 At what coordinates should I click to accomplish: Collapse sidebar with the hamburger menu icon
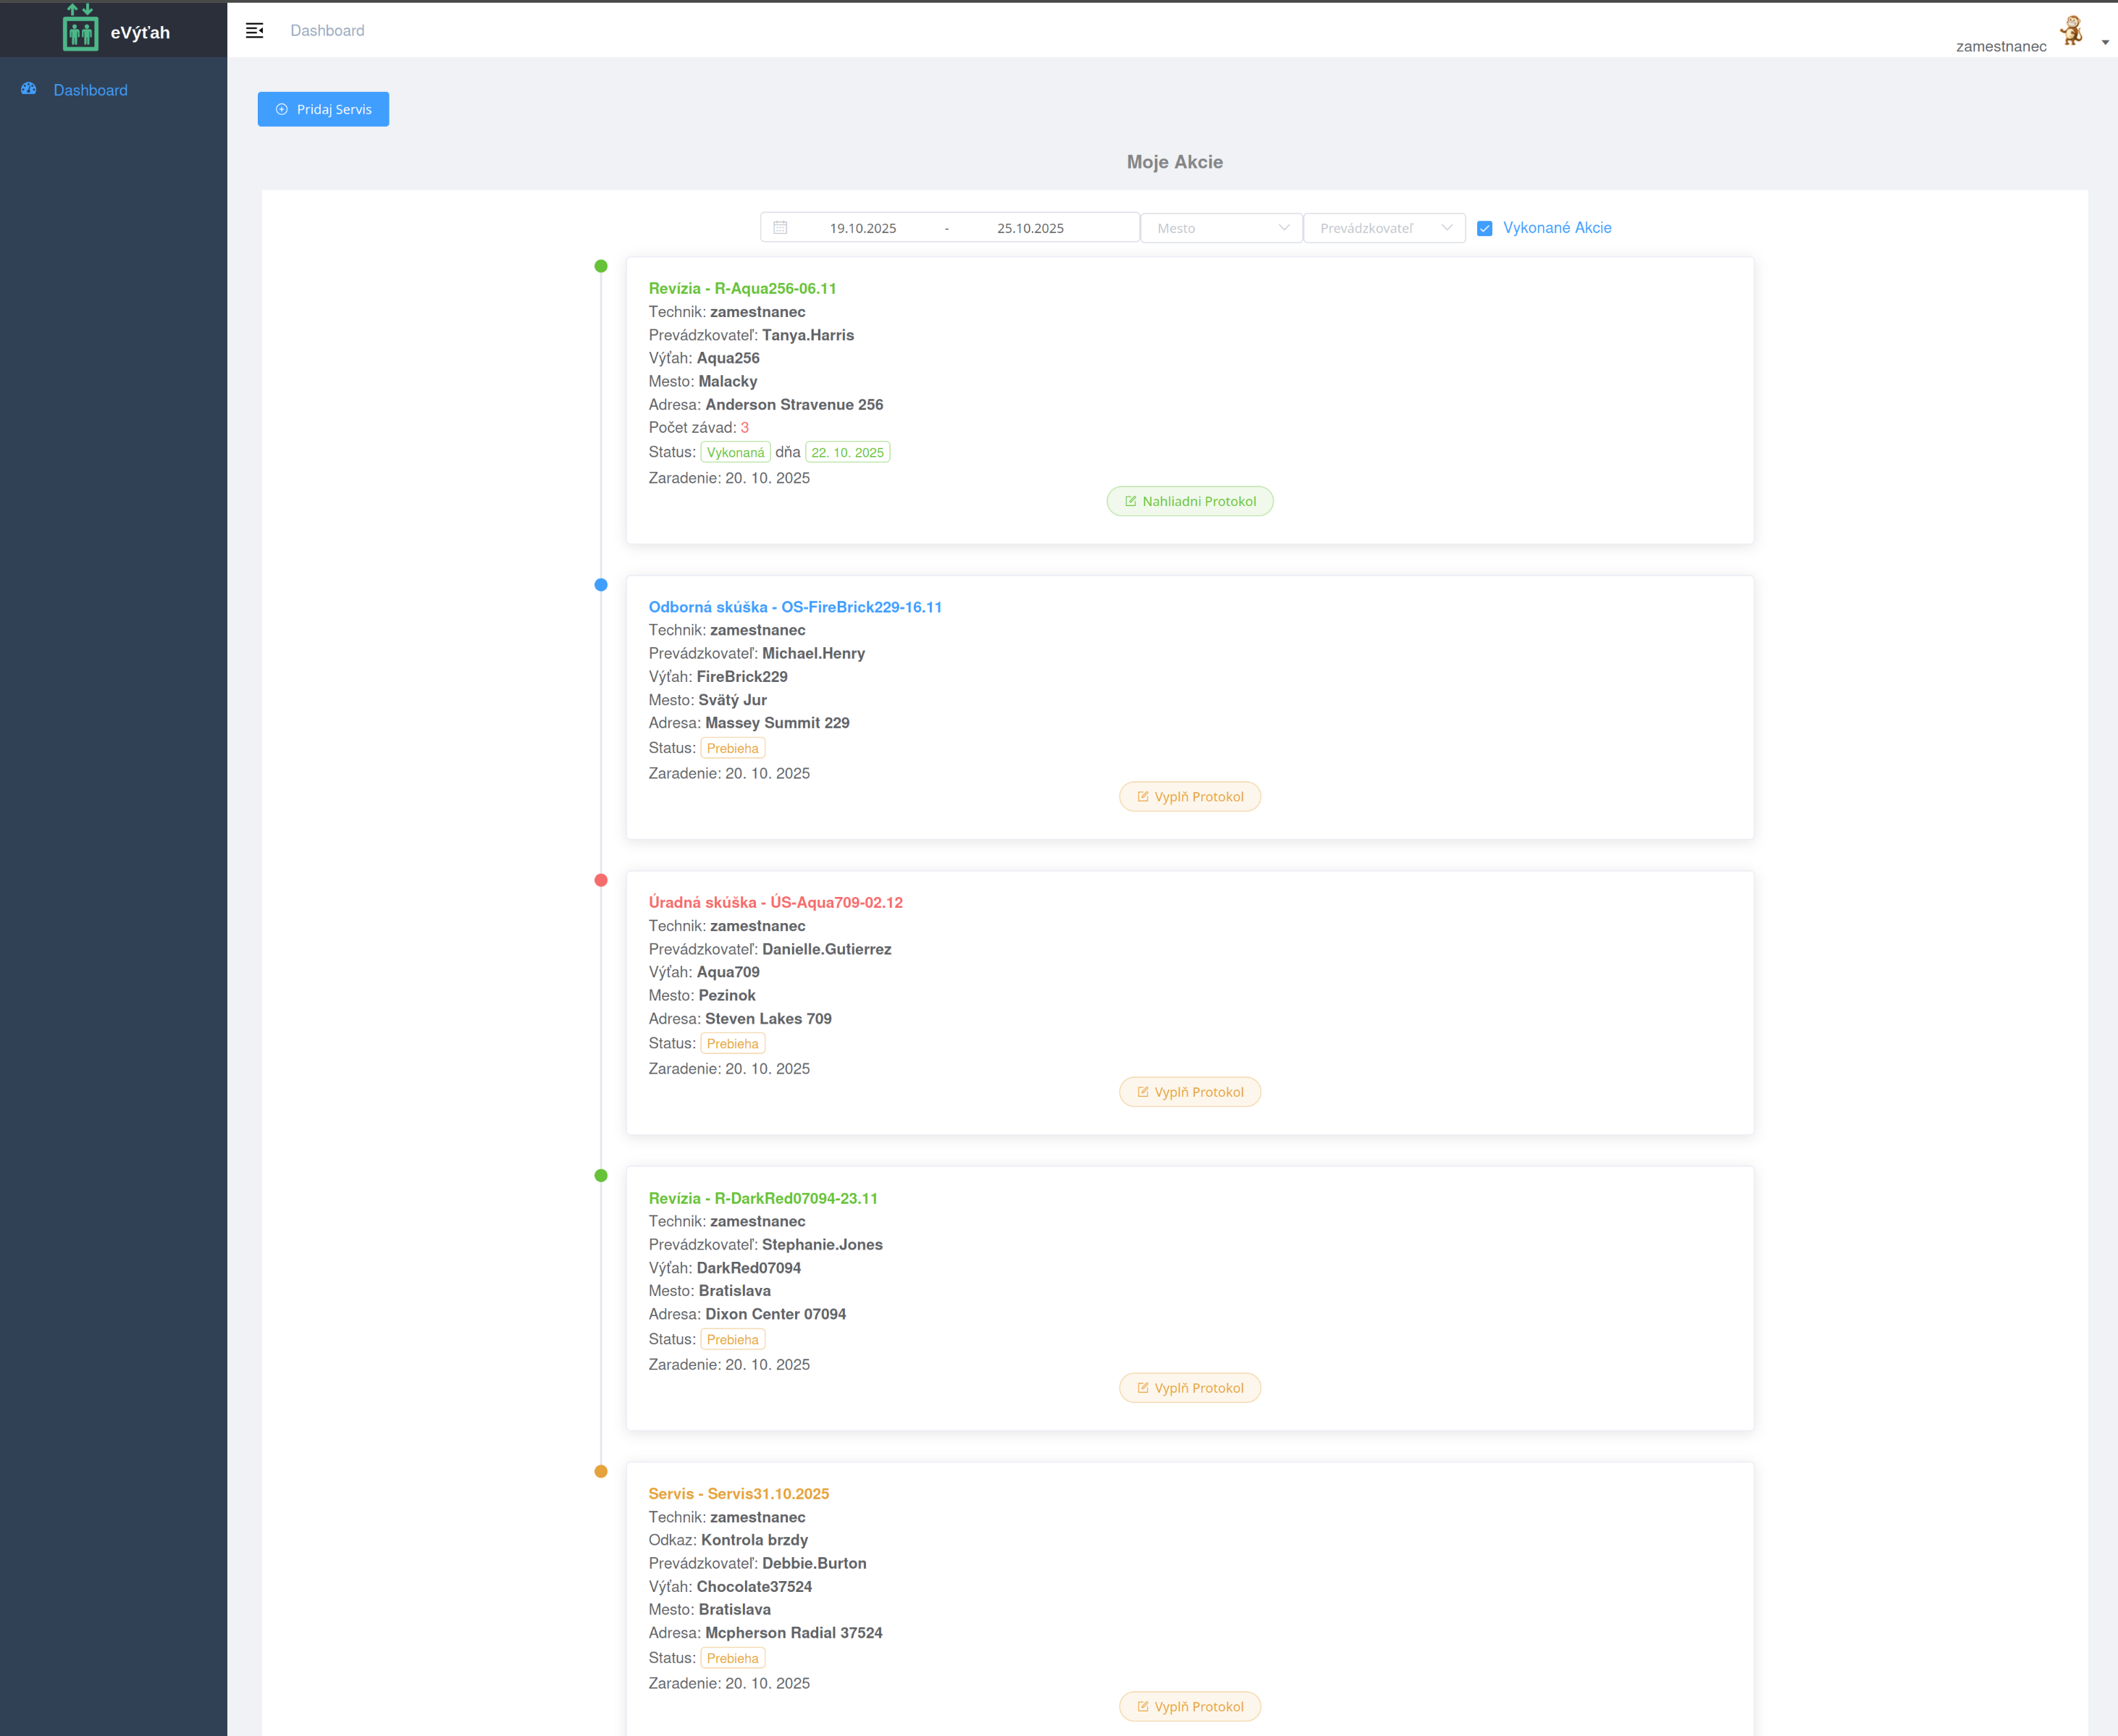pos(255,31)
